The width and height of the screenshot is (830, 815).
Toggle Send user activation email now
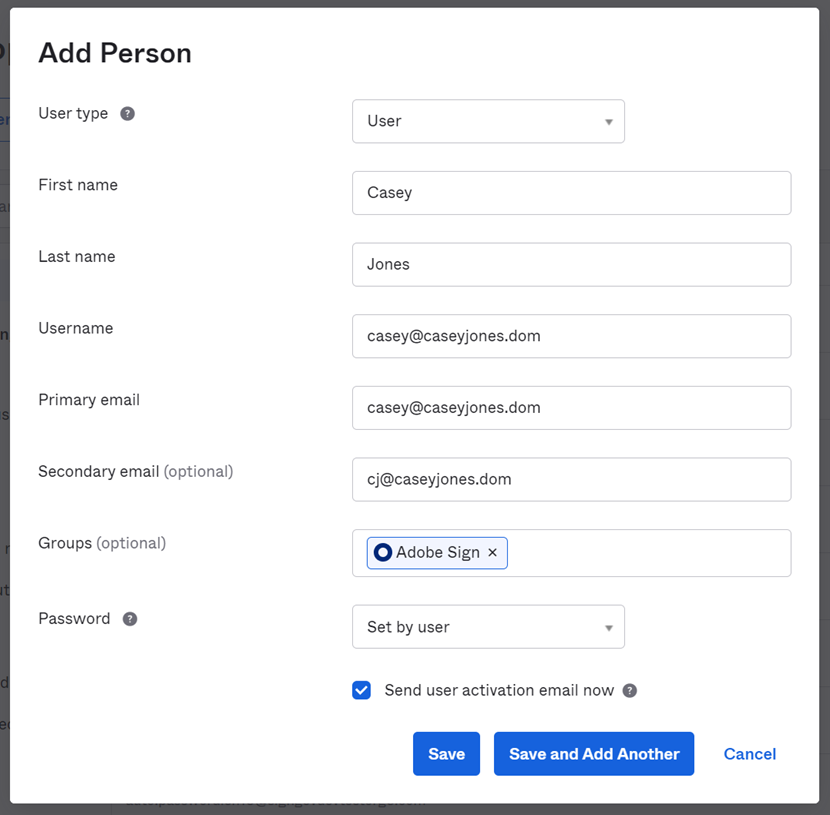tap(362, 690)
